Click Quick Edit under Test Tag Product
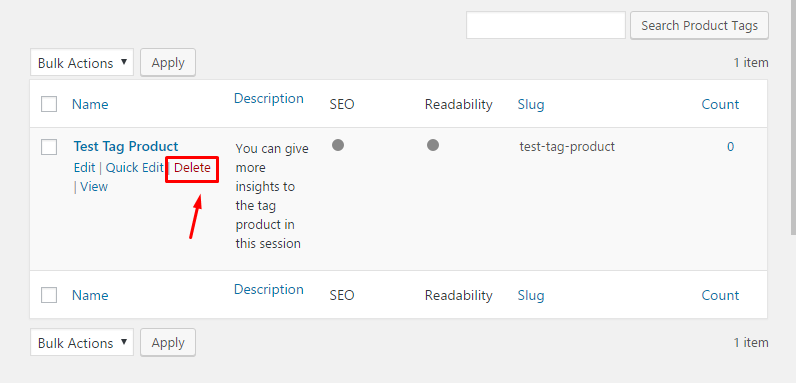The image size is (796, 383). pyautogui.click(x=135, y=168)
